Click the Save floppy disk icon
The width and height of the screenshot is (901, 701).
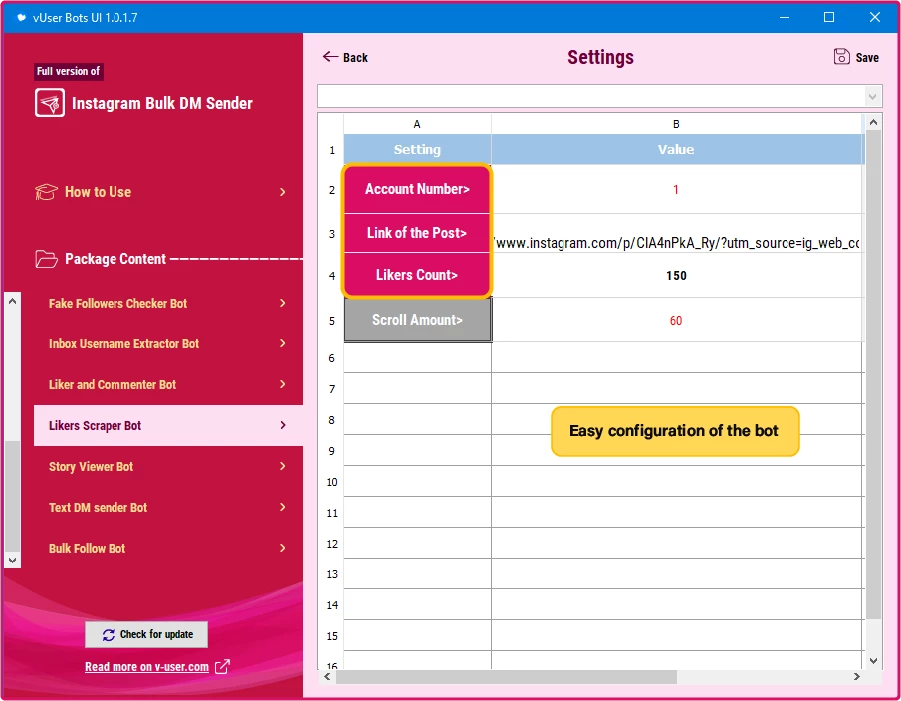pos(841,56)
